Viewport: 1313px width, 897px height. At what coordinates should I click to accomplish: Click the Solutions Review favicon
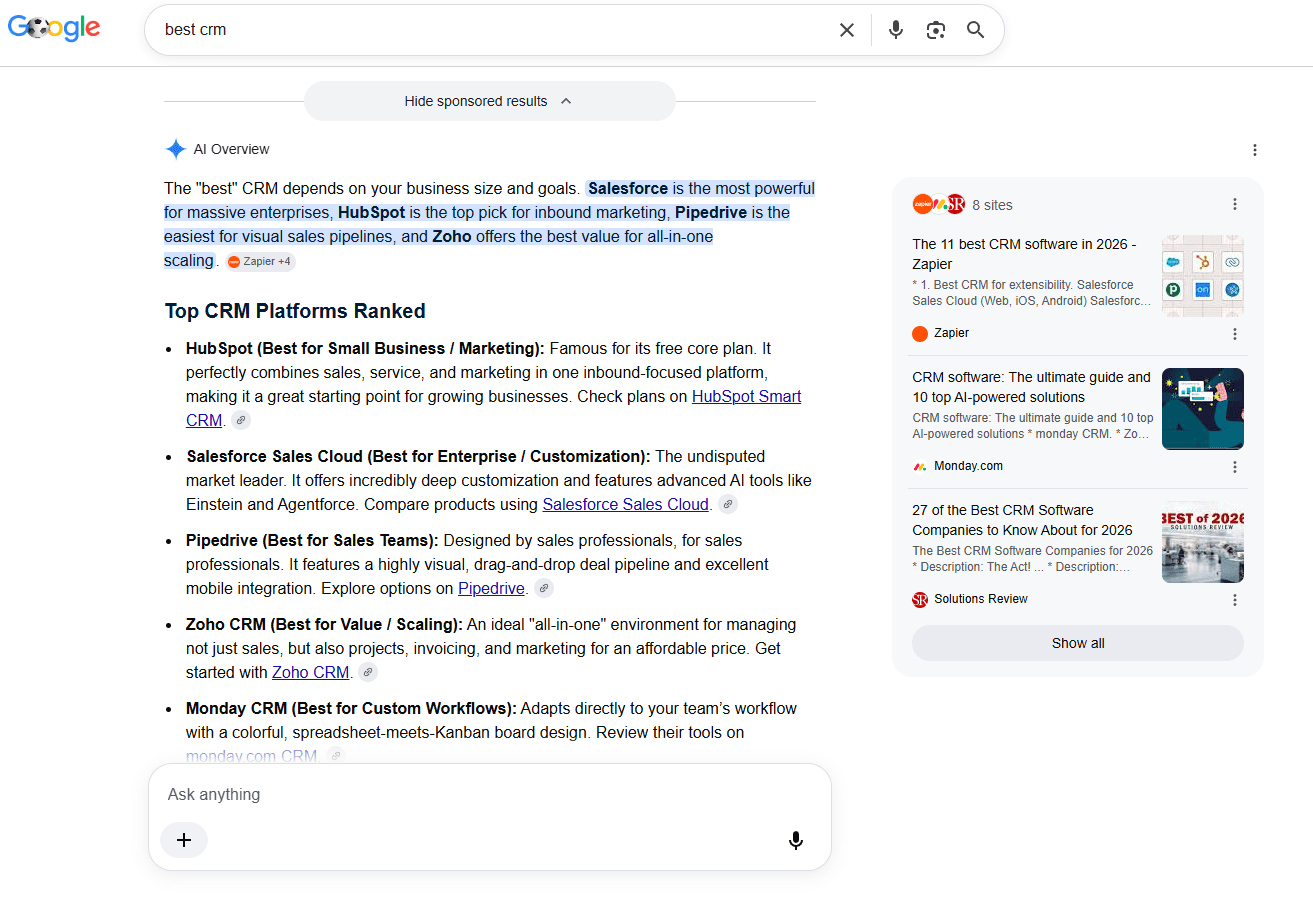point(920,599)
